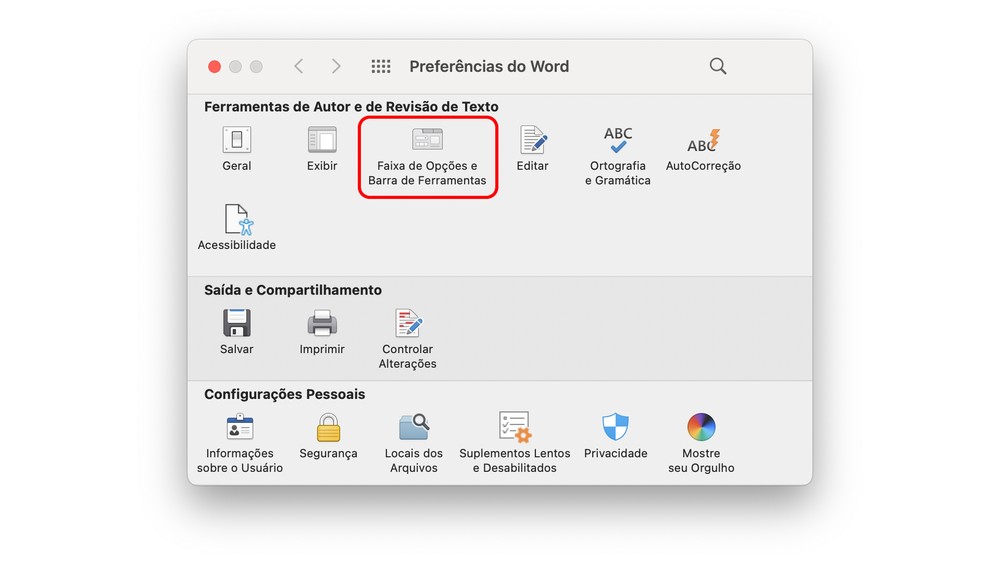Open Faixa de Opções e Barra de Ferramentas
This screenshot has height=563, width=1000.
pos(427,156)
